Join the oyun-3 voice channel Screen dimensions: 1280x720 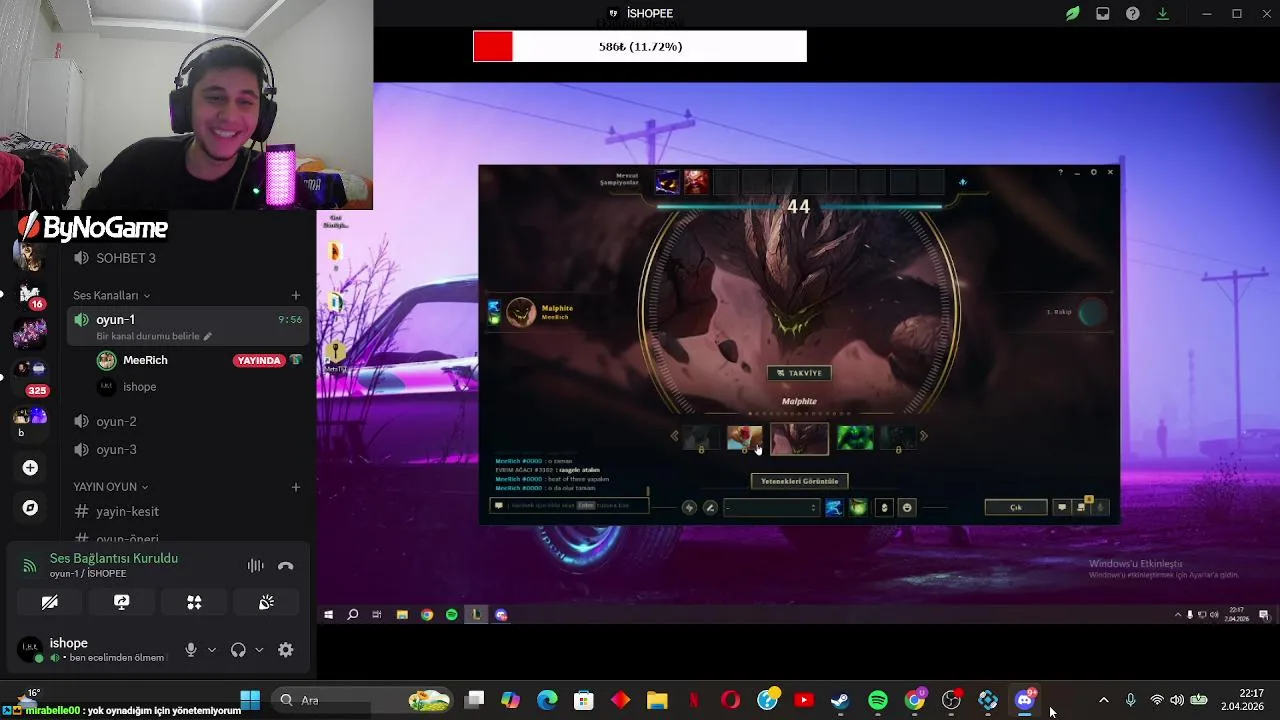point(186,449)
